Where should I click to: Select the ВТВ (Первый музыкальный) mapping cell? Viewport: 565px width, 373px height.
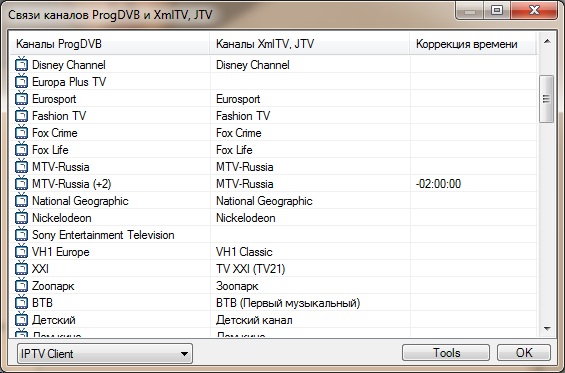point(288,303)
